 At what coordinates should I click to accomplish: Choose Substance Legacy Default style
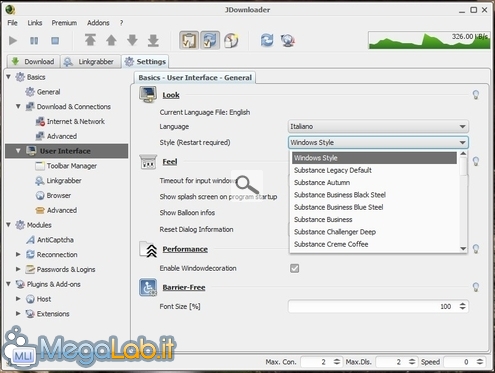pos(374,170)
